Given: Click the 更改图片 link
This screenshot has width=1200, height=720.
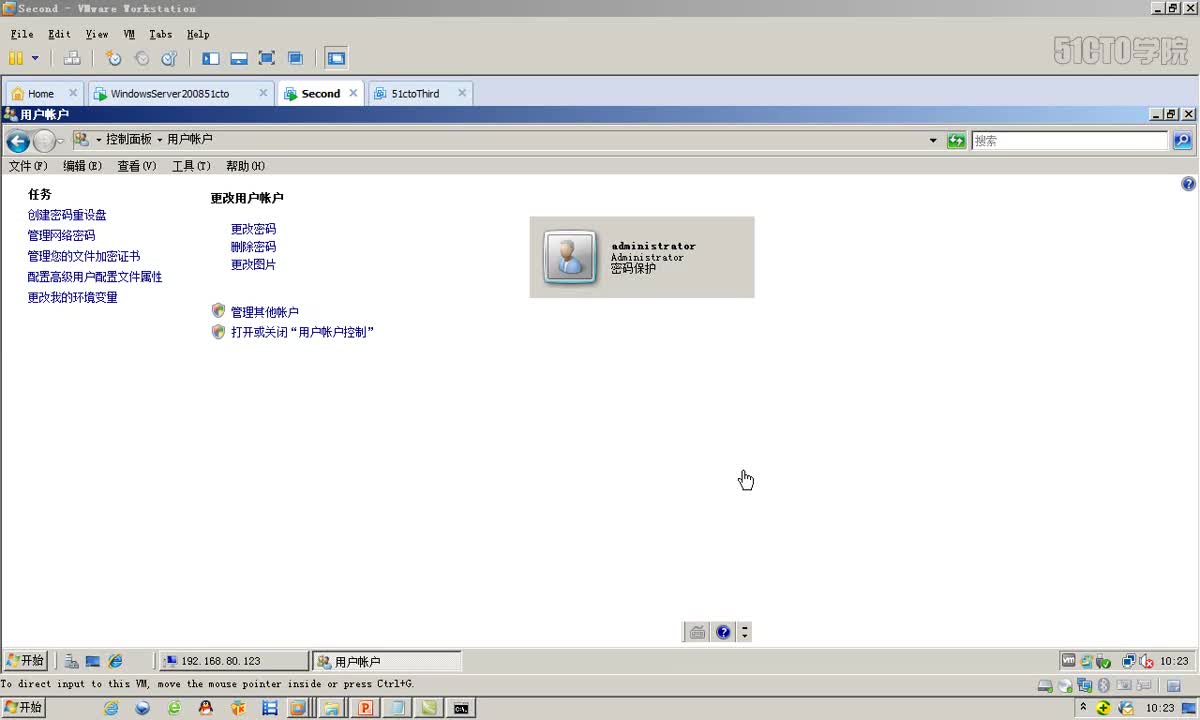Looking at the screenshot, I should pos(253,265).
